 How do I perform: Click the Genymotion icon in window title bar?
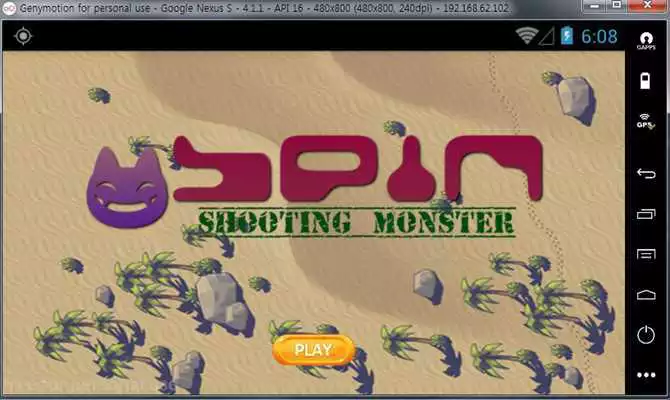9,8
